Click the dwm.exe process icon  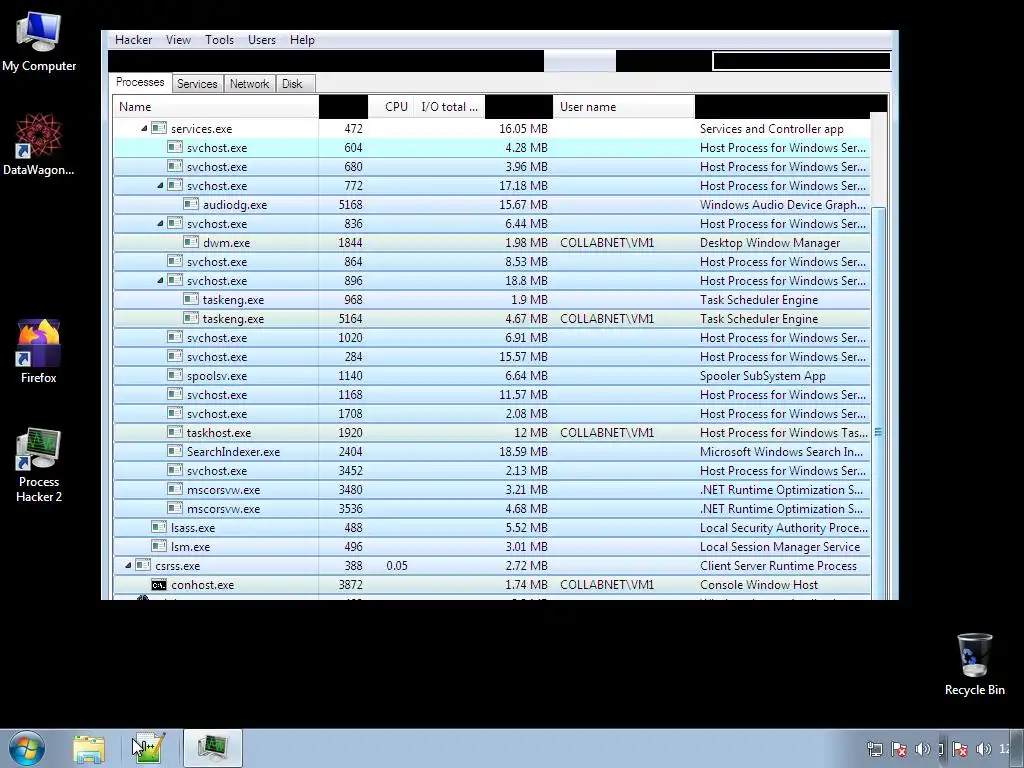pyautogui.click(x=191, y=242)
